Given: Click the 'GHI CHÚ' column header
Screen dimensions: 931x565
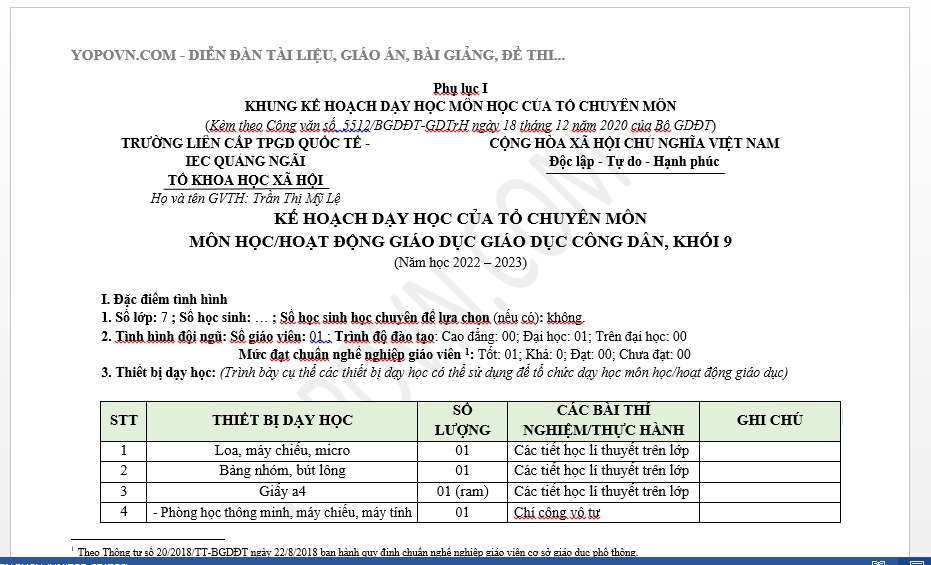Looking at the screenshot, I should [x=769, y=420].
